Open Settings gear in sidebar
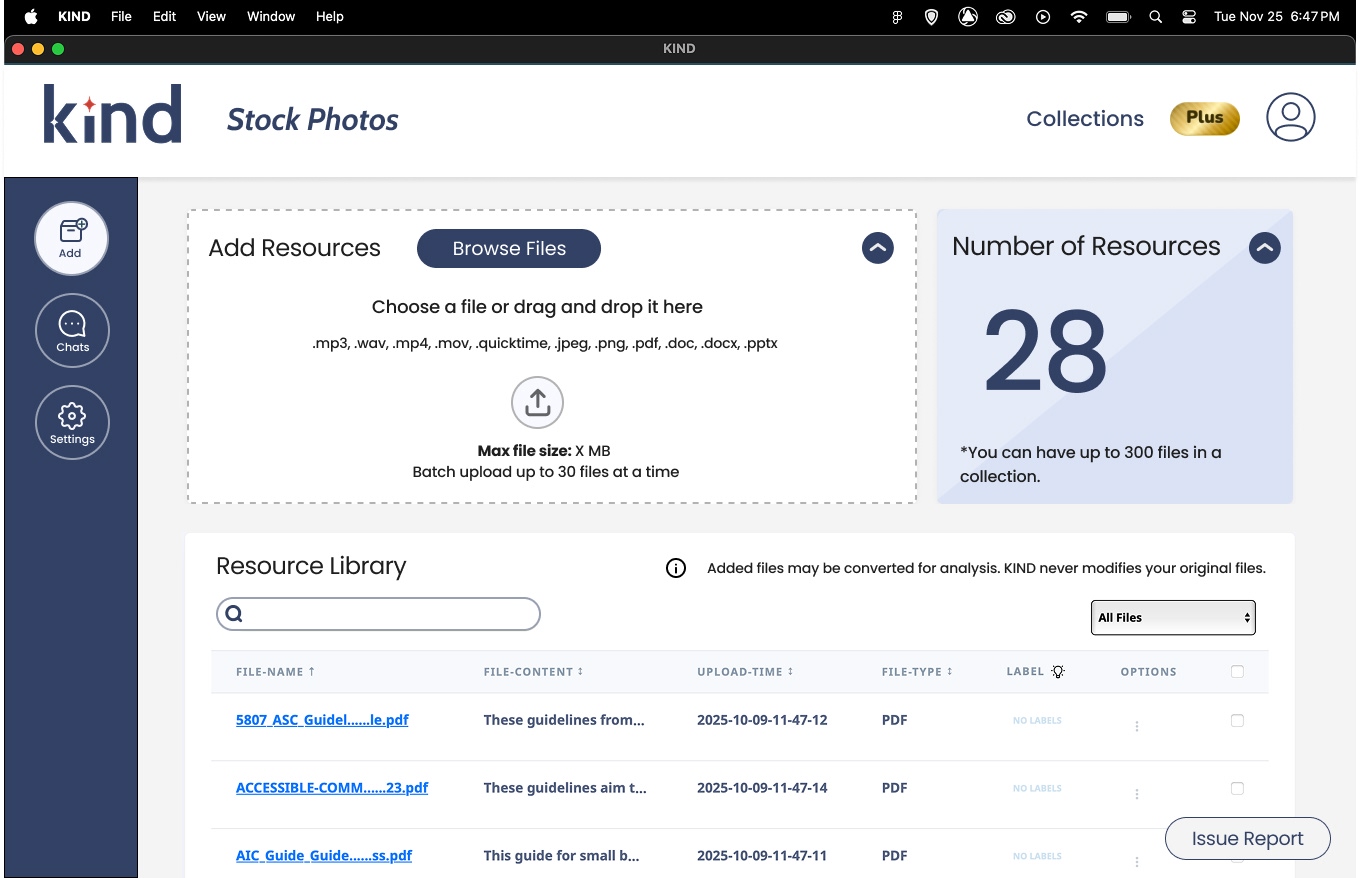Viewport: 1360px width, 878px height. coord(72,422)
